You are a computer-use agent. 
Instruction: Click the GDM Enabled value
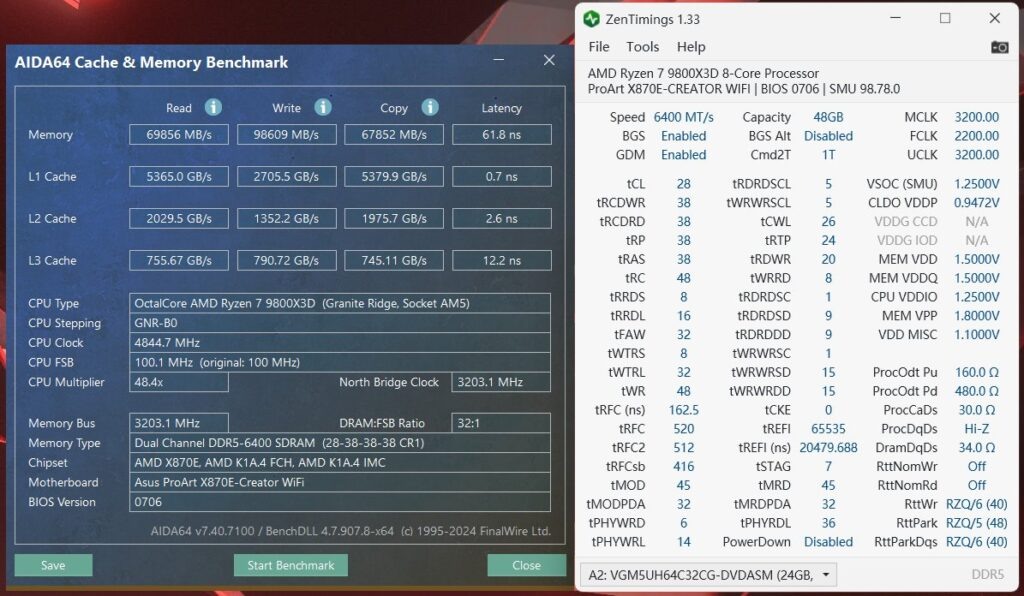684,155
